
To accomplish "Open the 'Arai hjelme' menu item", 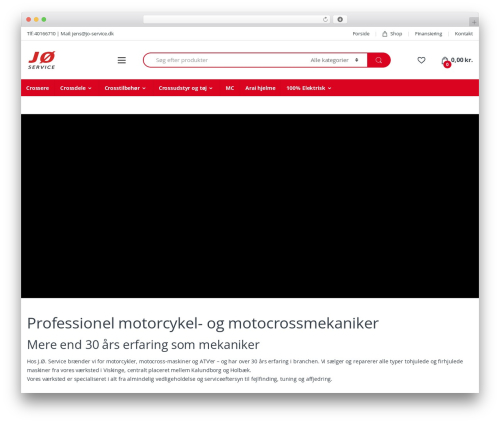I will (x=260, y=88).
